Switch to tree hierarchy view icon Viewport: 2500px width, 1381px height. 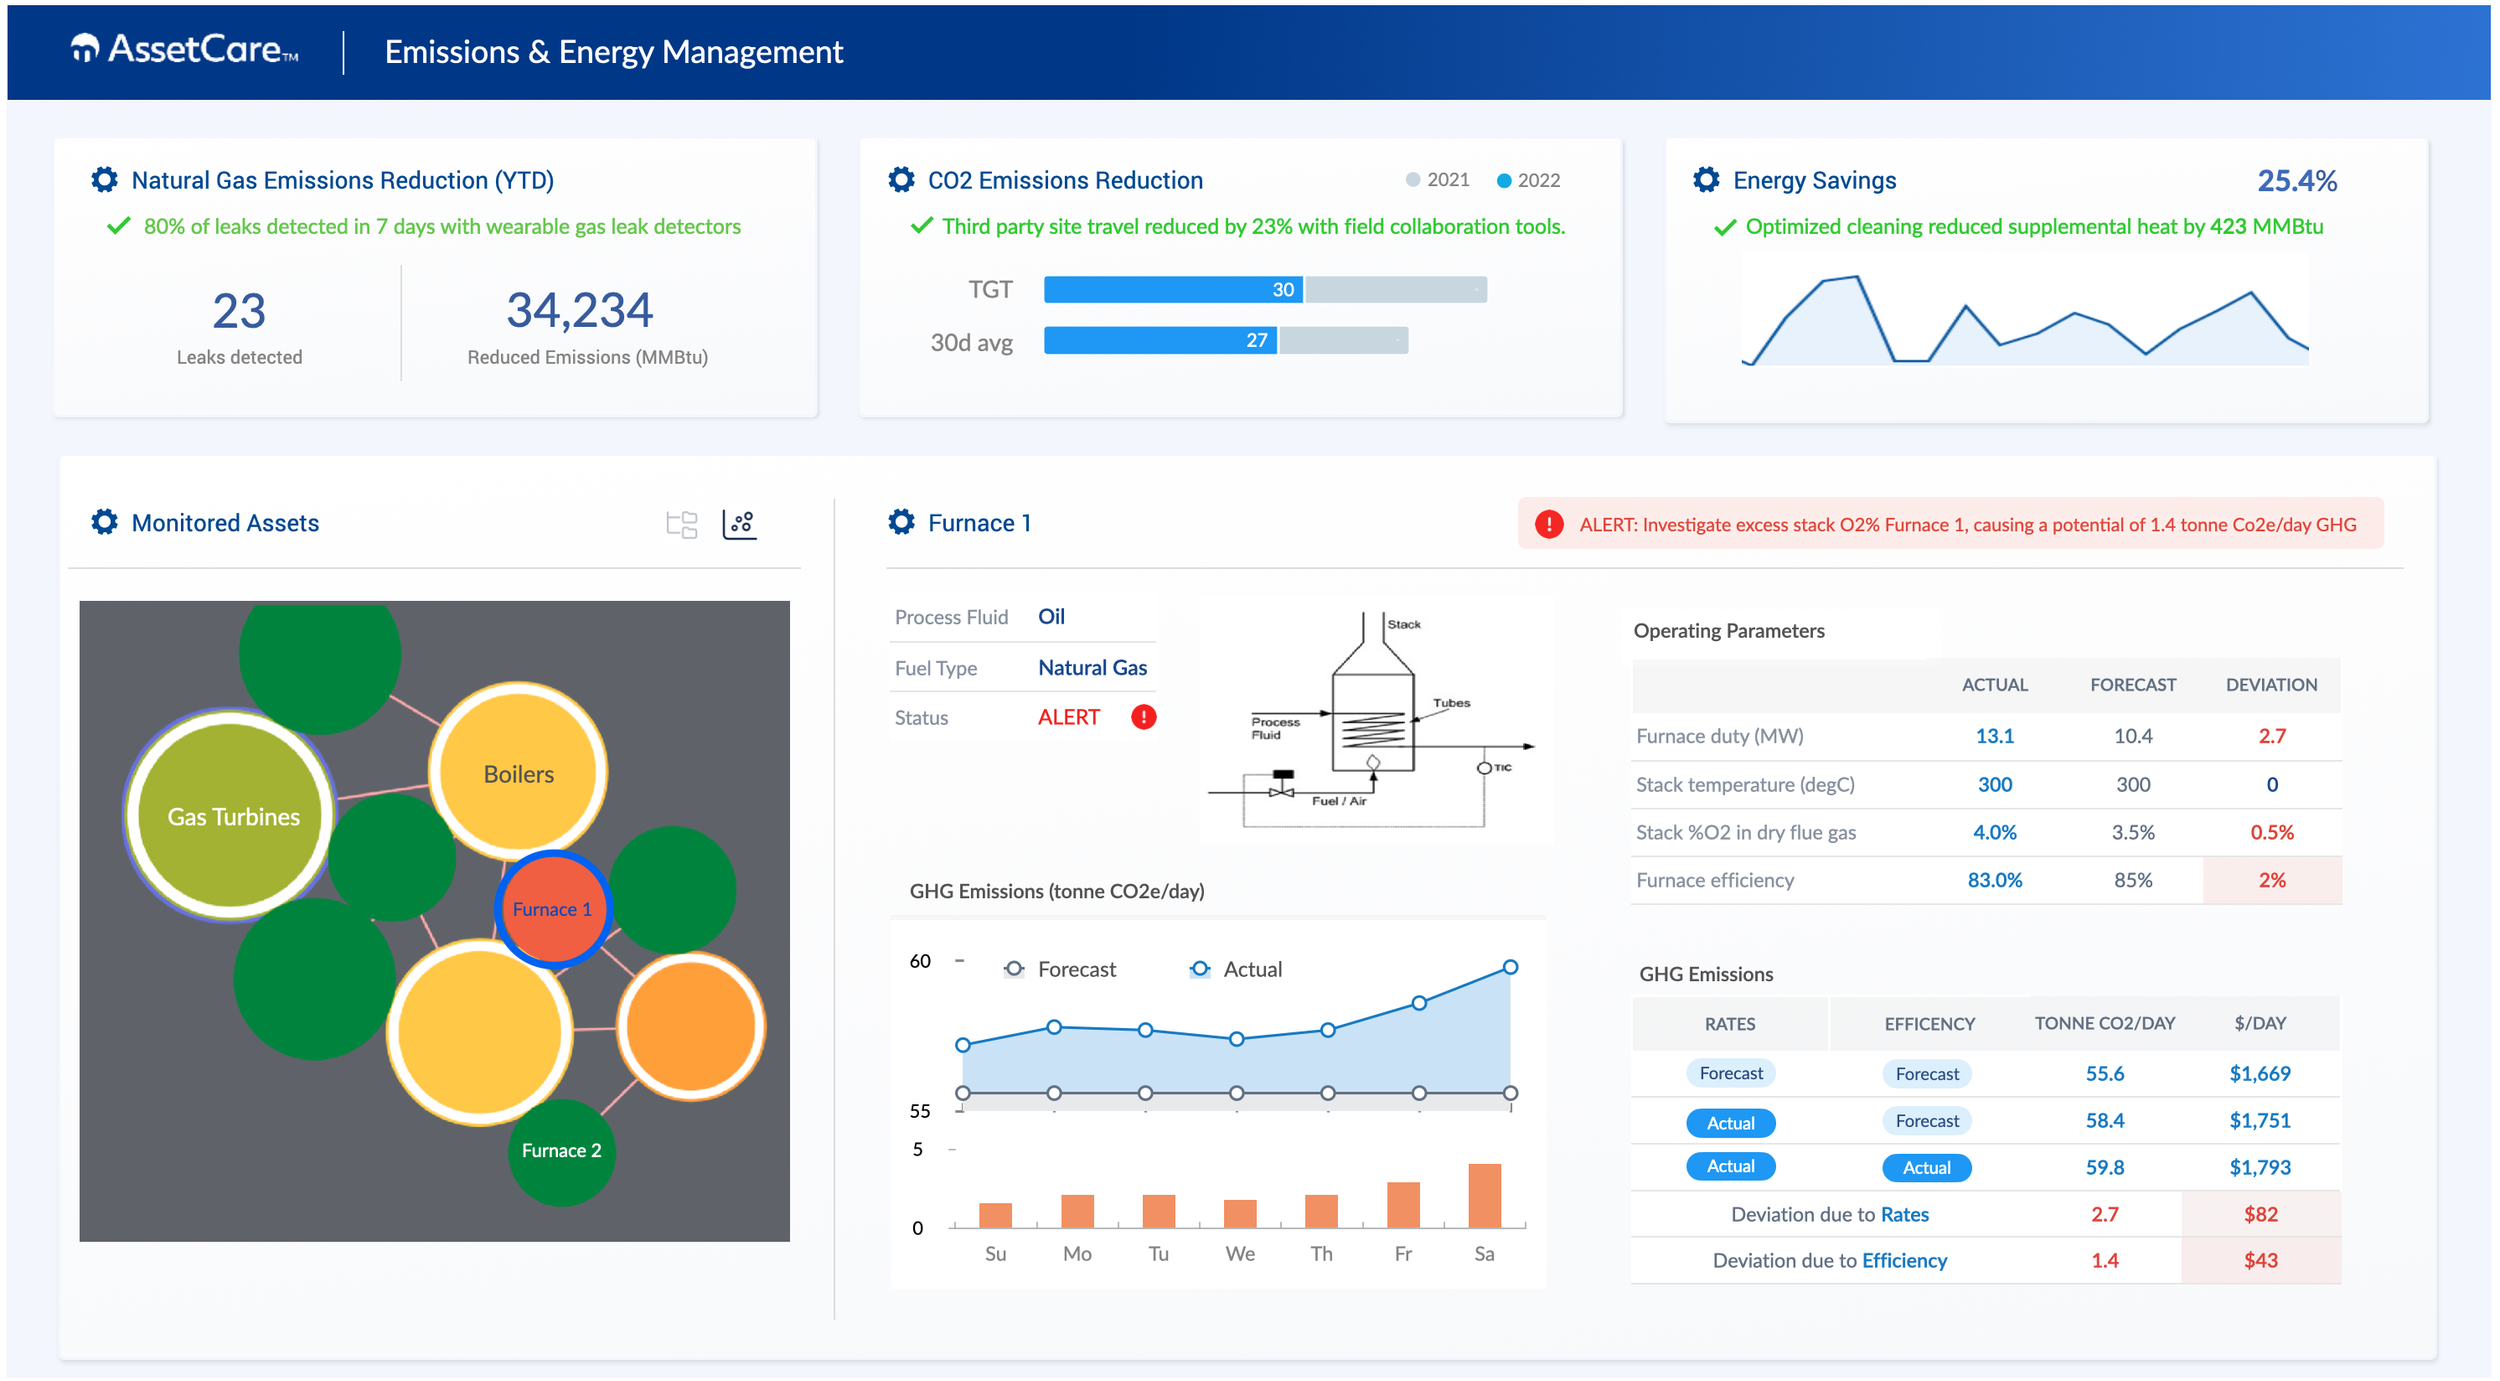(x=681, y=524)
